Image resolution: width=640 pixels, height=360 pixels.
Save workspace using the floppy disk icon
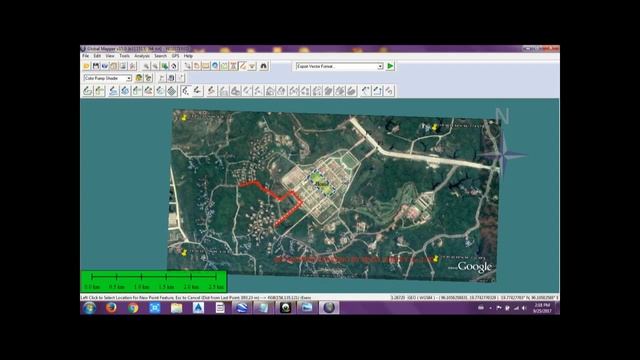coord(96,66)
